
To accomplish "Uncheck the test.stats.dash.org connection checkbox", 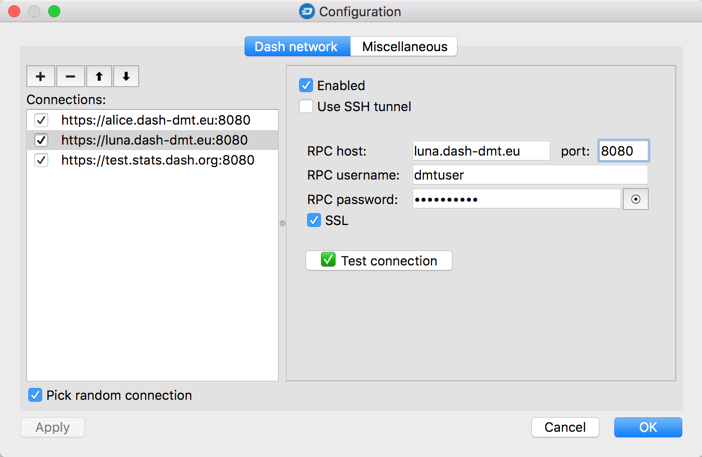I will 41,160.
